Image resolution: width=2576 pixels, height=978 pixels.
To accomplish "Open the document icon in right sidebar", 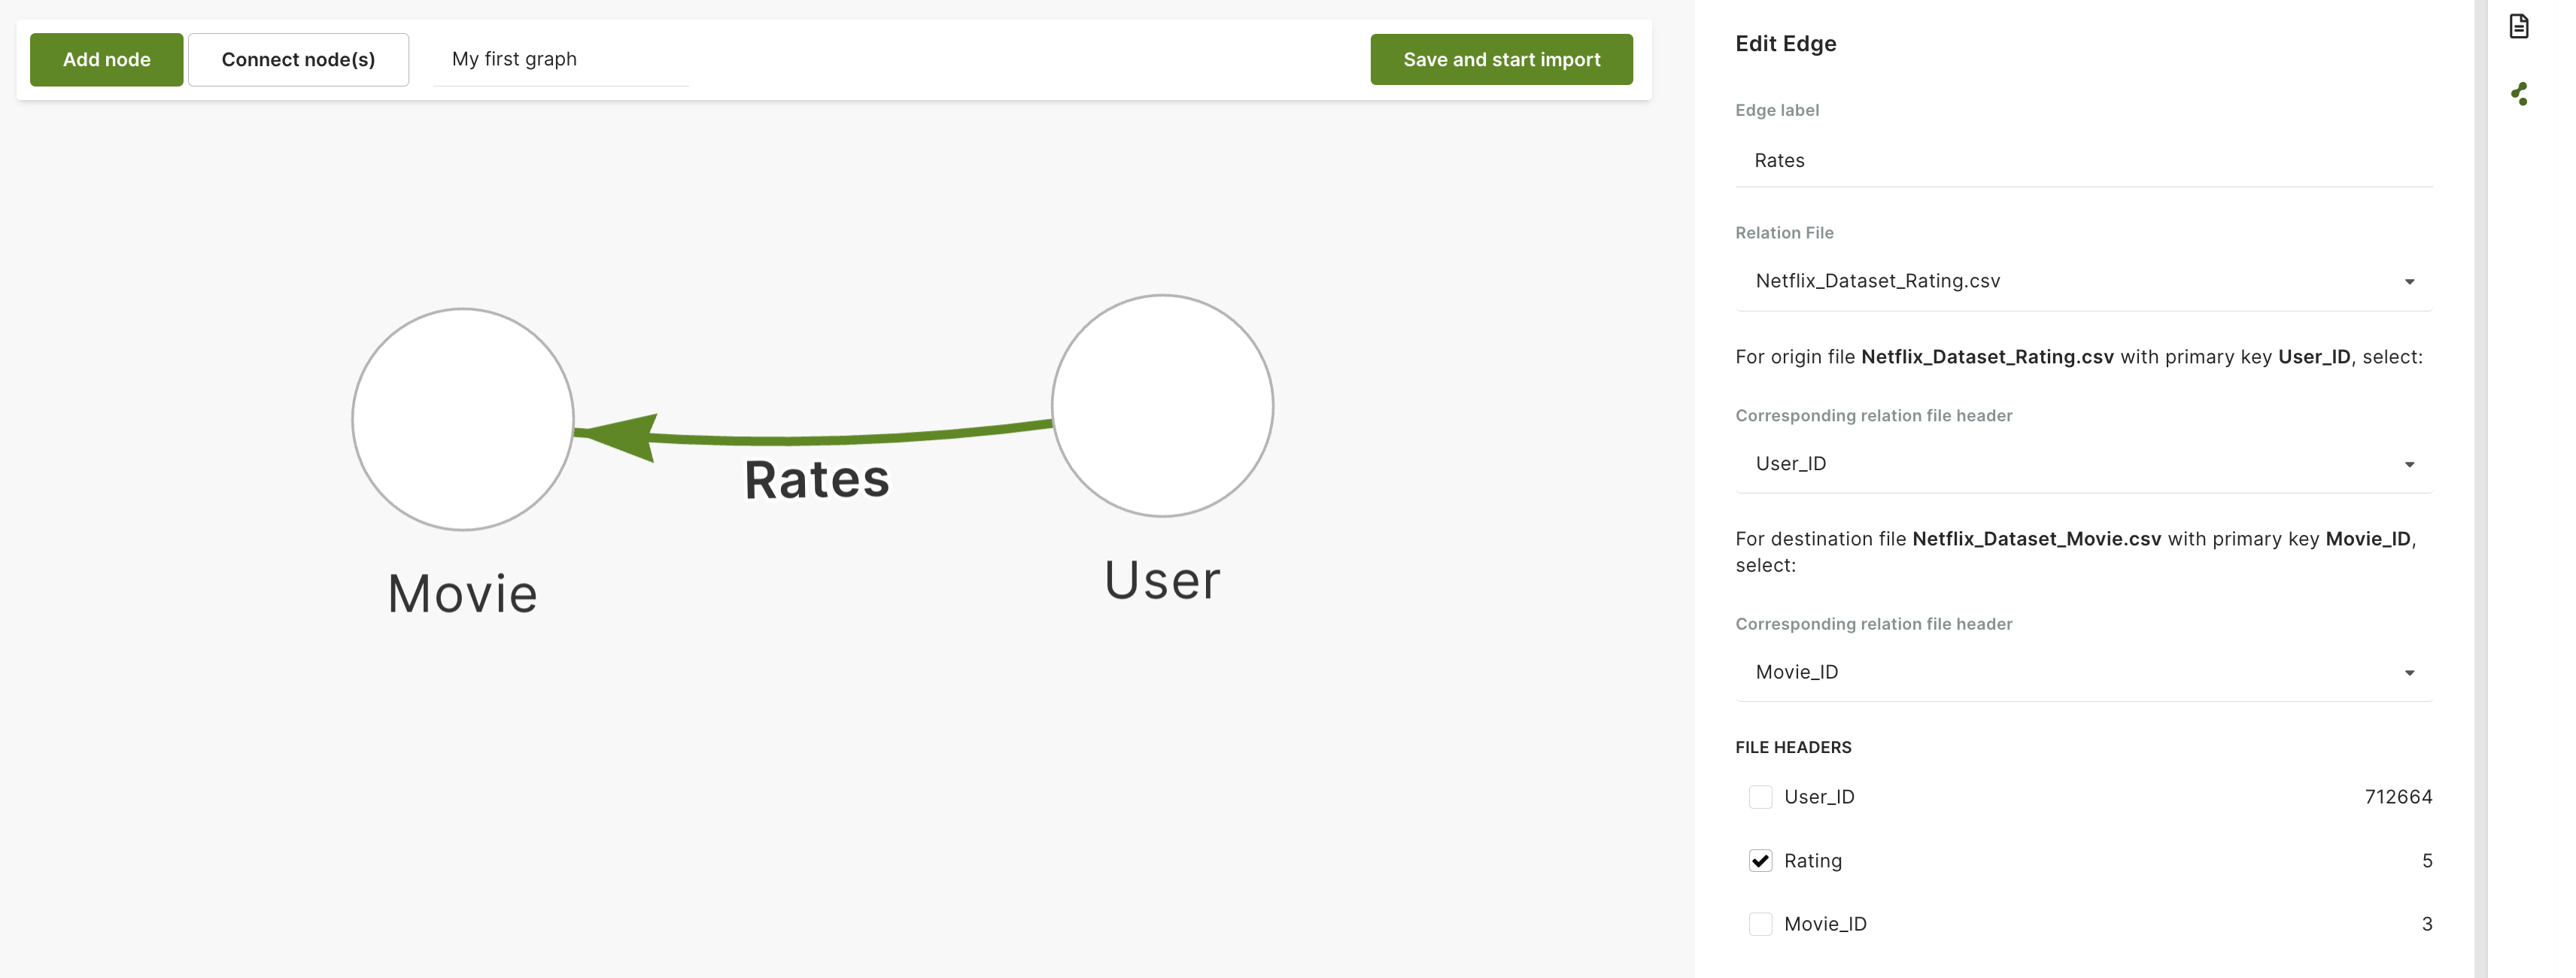I will 2518,26.
